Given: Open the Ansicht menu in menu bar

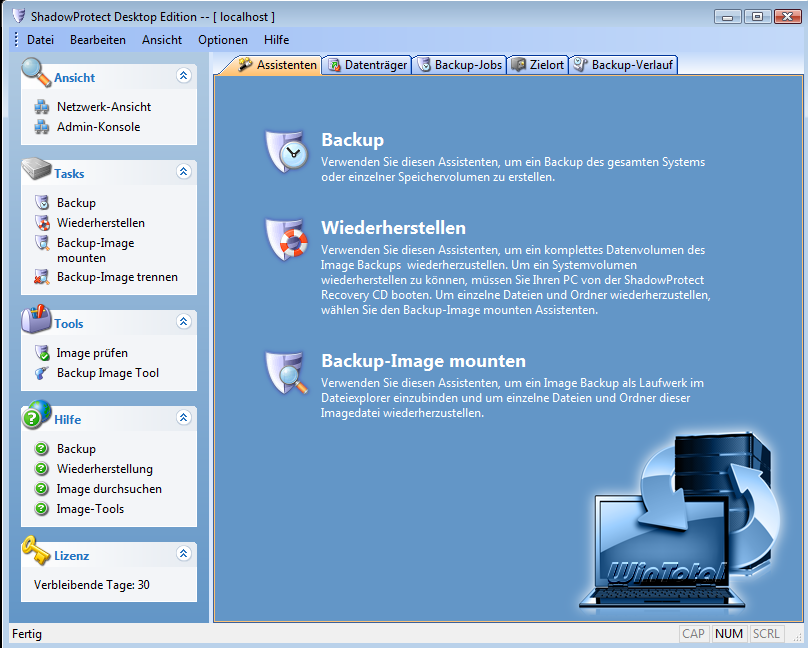Looking at the screenshot, I should 162,40.
